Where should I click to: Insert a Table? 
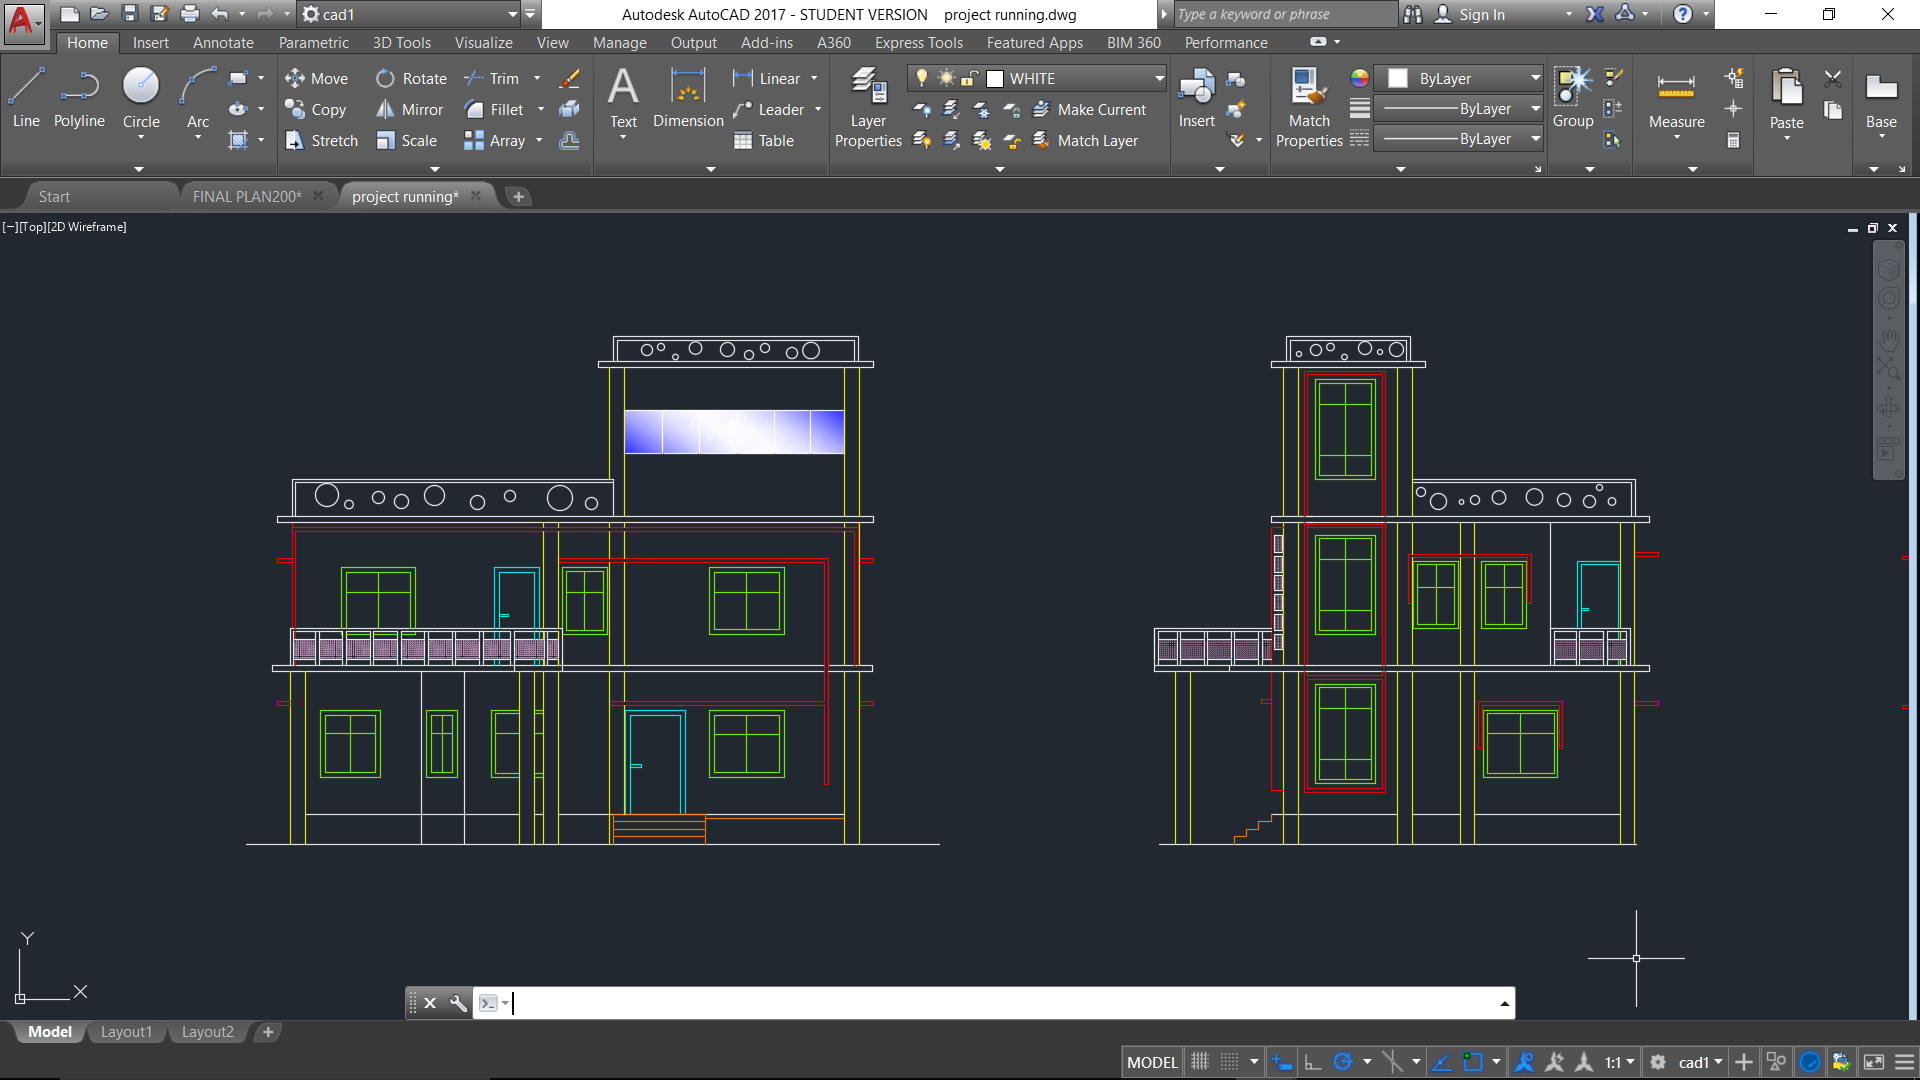764,140
